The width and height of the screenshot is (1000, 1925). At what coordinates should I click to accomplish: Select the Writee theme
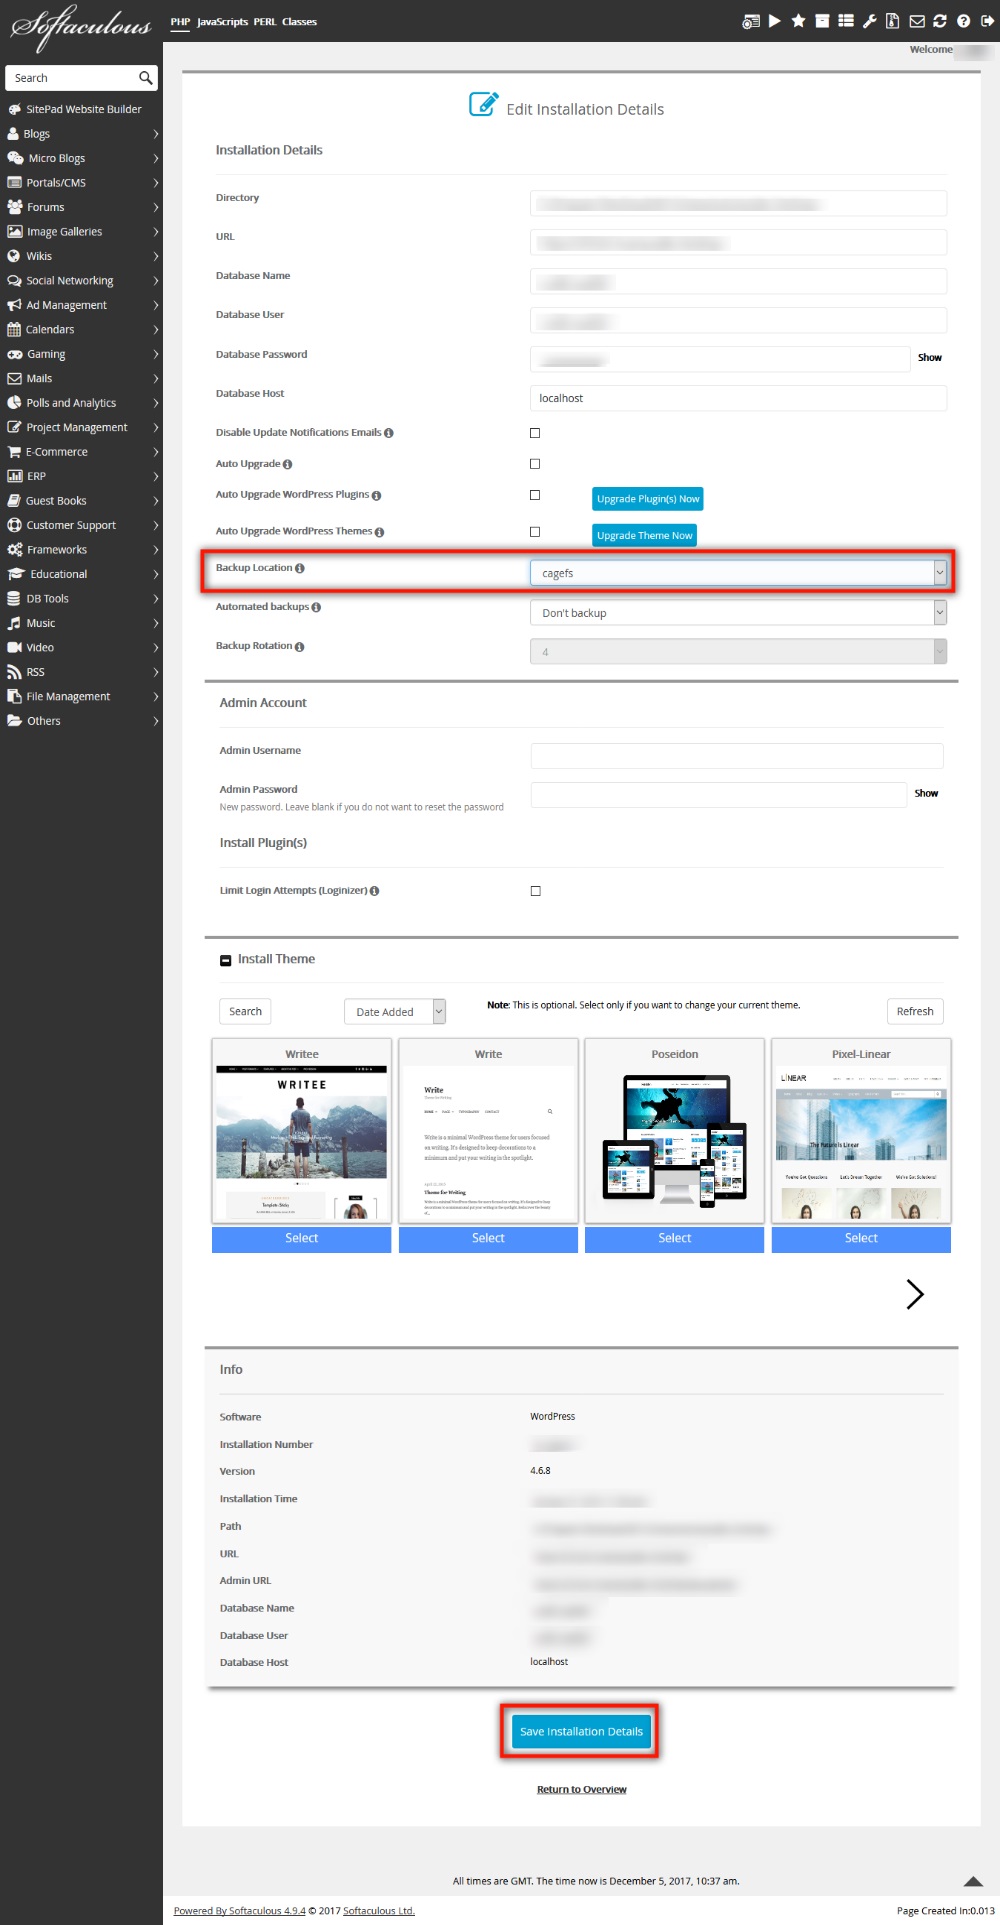[301, 1239]
